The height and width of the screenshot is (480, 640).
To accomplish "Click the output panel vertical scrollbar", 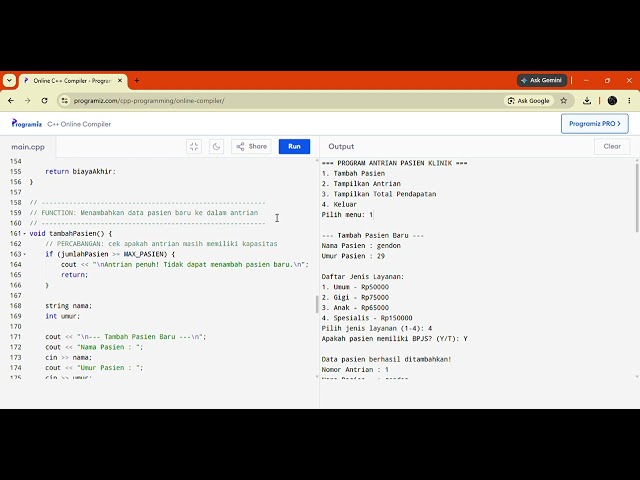I will click(x=637, y=197).
